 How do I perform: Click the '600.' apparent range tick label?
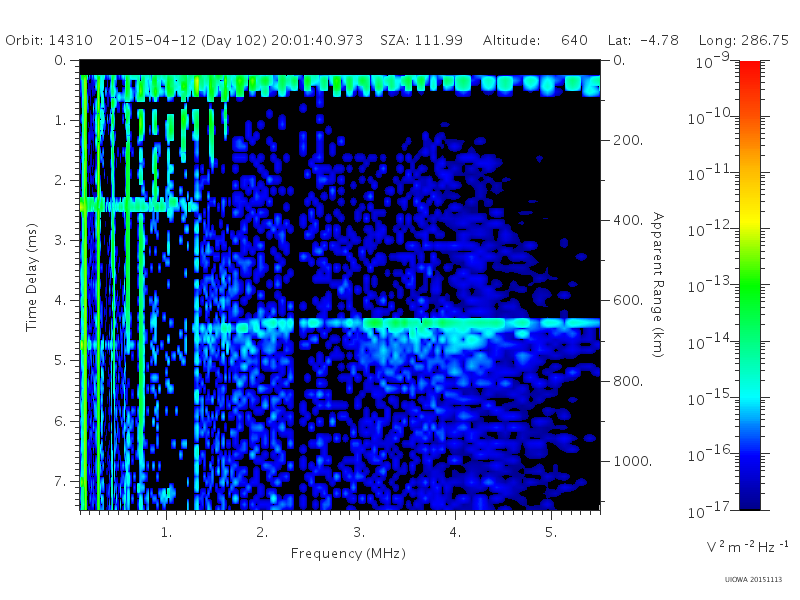628,301
